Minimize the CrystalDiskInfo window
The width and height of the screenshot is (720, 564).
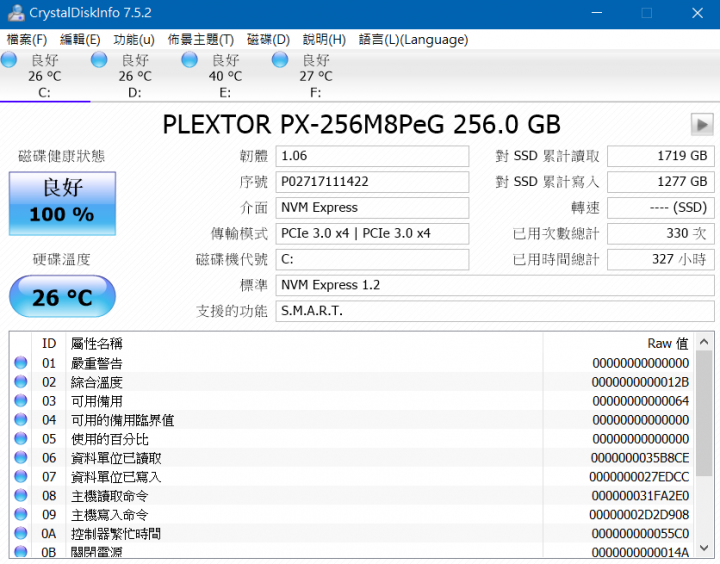[x=596, y=13]
